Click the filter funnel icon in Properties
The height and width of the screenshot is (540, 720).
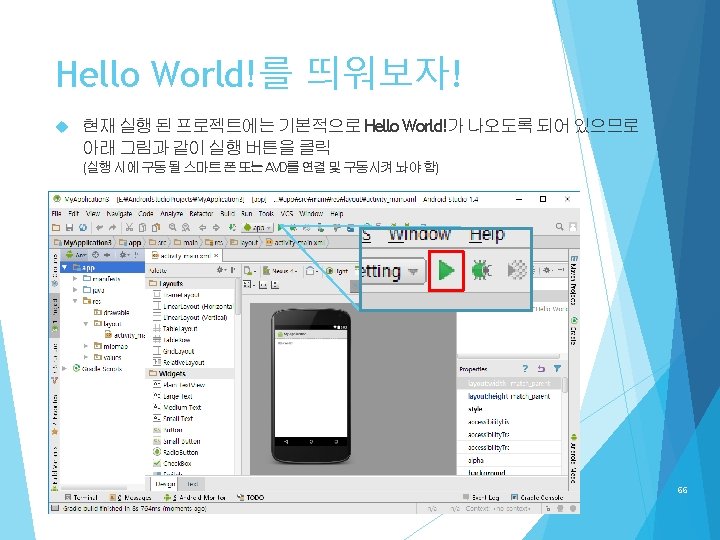[x=557, y=368]
